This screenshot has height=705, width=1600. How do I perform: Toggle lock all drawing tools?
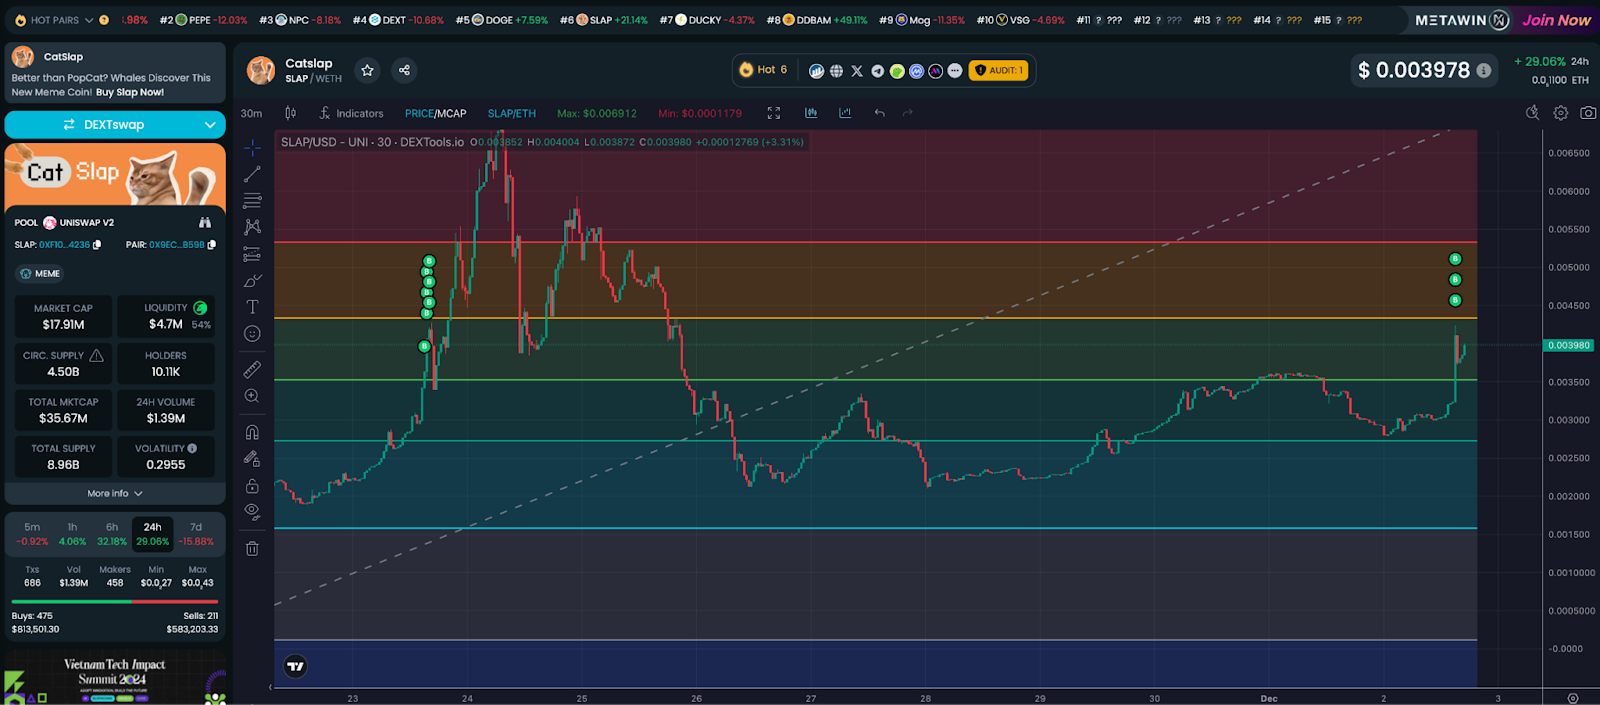point(252,486)
